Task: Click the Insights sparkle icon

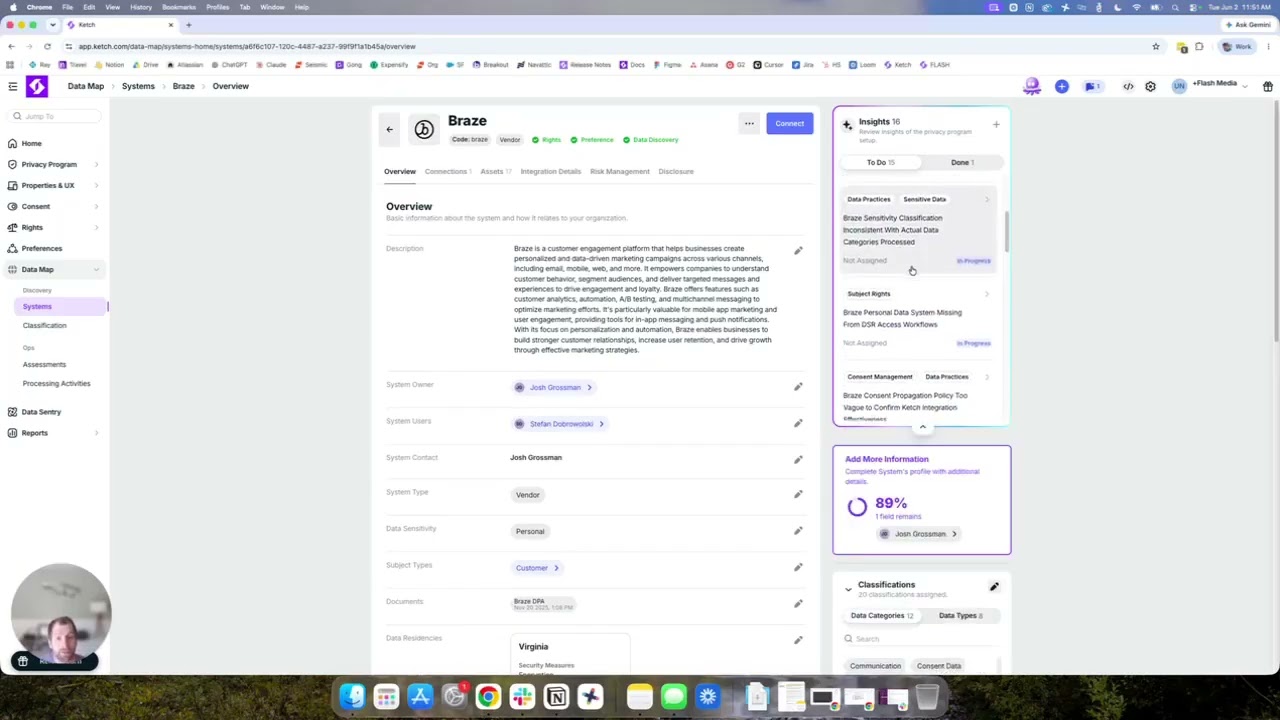Action: [x=847, y=125]
